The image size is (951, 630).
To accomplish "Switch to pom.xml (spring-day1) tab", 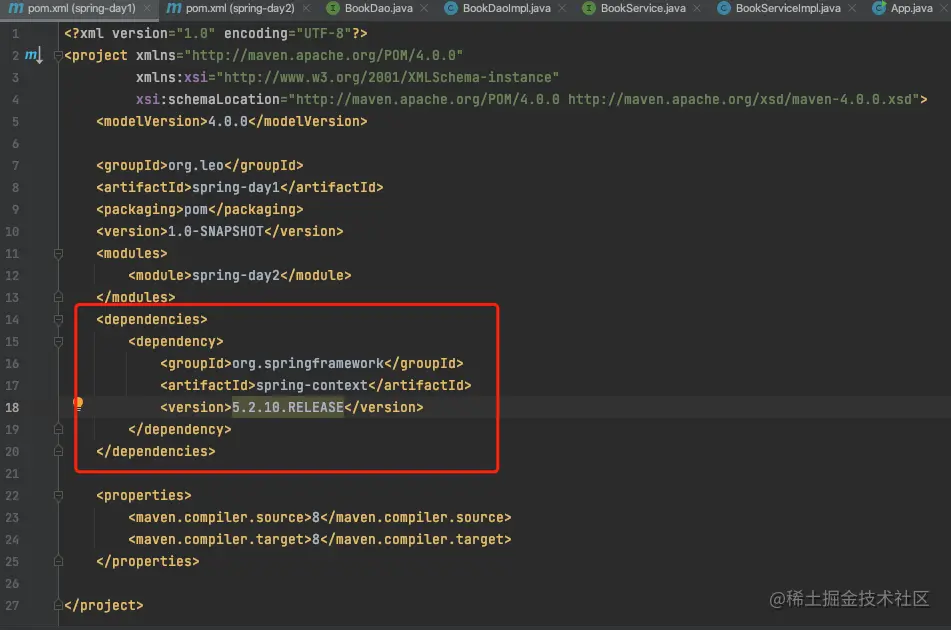I will coord(81,8).
